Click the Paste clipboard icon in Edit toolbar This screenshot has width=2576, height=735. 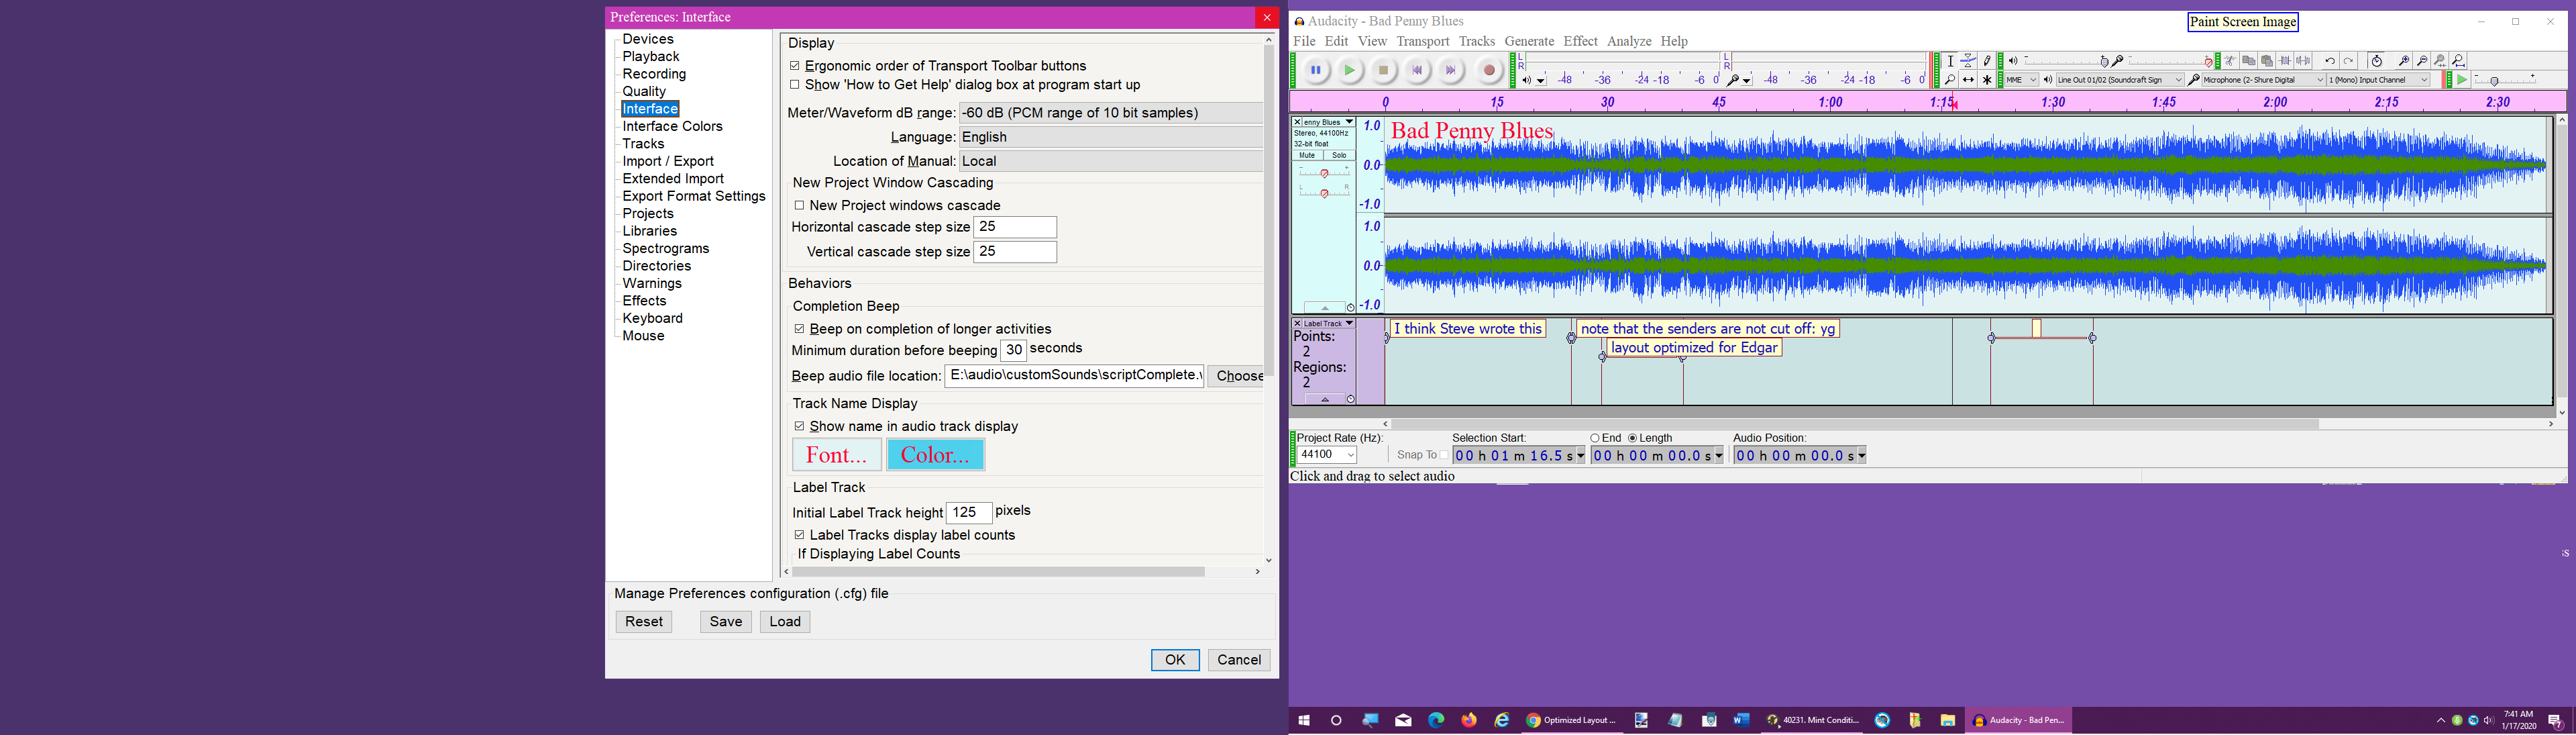tap(2267, 61)
